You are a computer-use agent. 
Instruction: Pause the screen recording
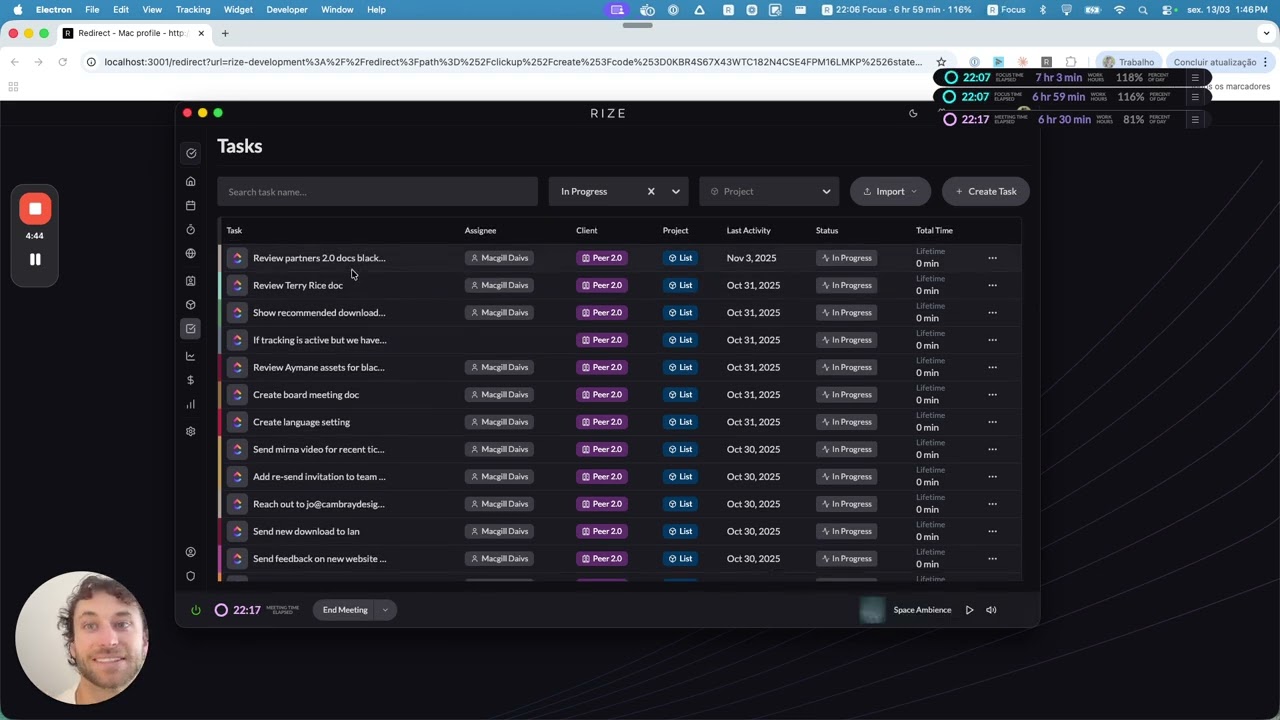[35, 259]
